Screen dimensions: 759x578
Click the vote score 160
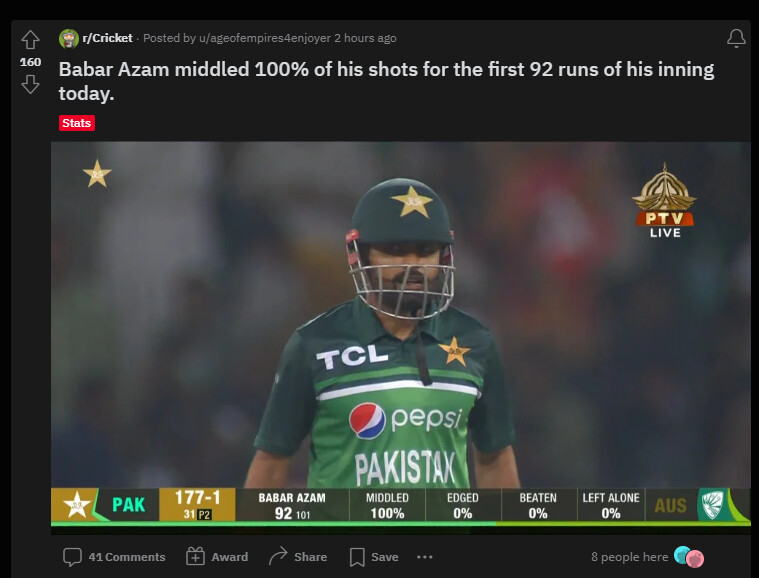(x=30, y=62)
